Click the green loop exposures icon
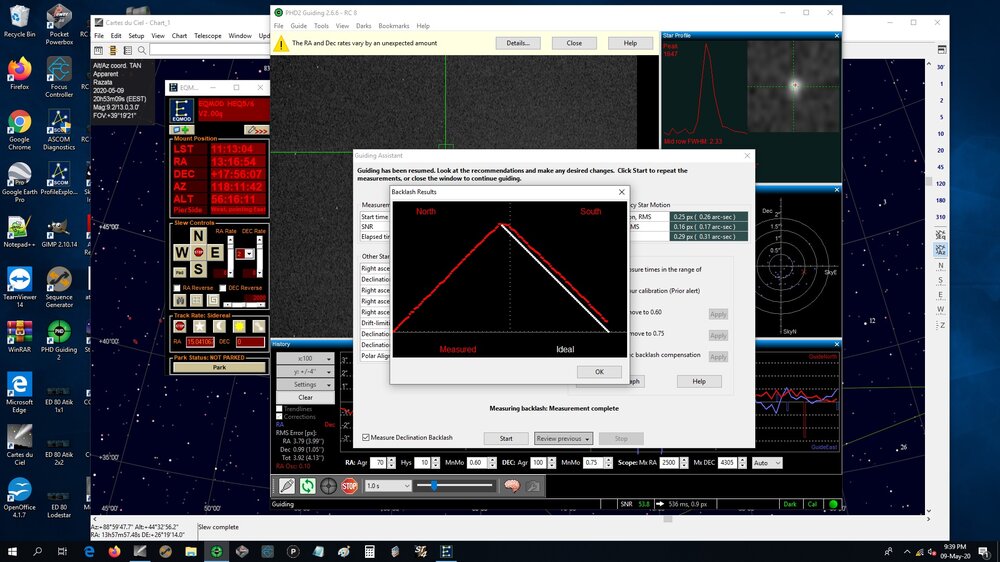 click(x=308, y=486)
